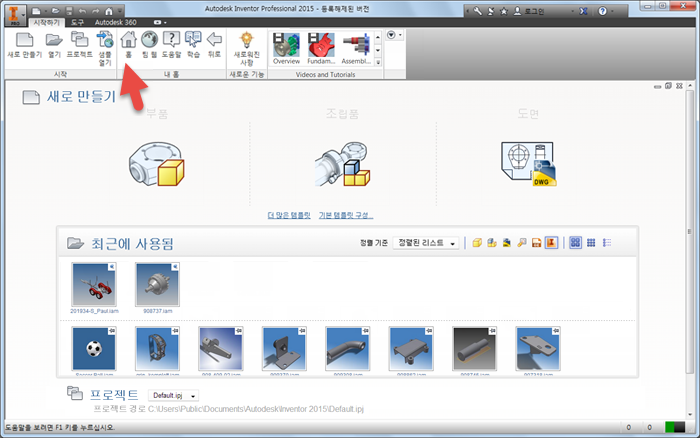Click the 새로 만들기 ribbon button

(25, 45)
